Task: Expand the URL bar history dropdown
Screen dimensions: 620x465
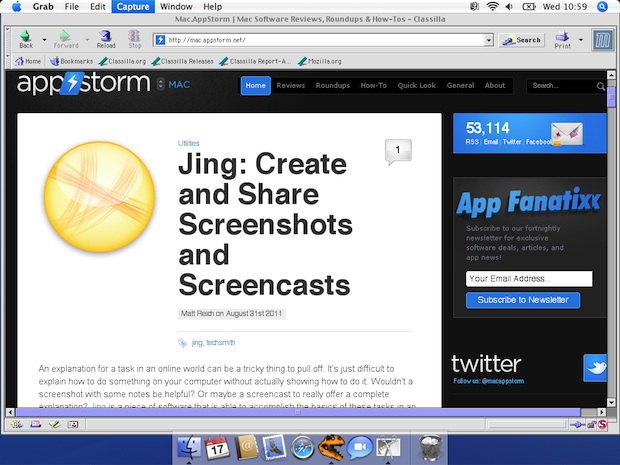Action: point(489,40)
